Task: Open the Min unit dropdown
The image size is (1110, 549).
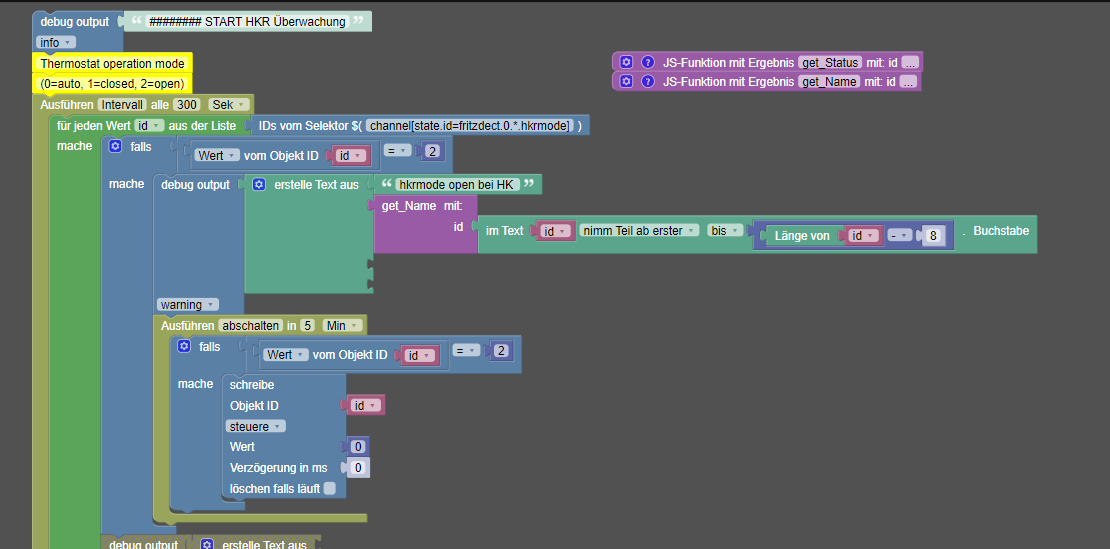Action: (x=343, y=325)
